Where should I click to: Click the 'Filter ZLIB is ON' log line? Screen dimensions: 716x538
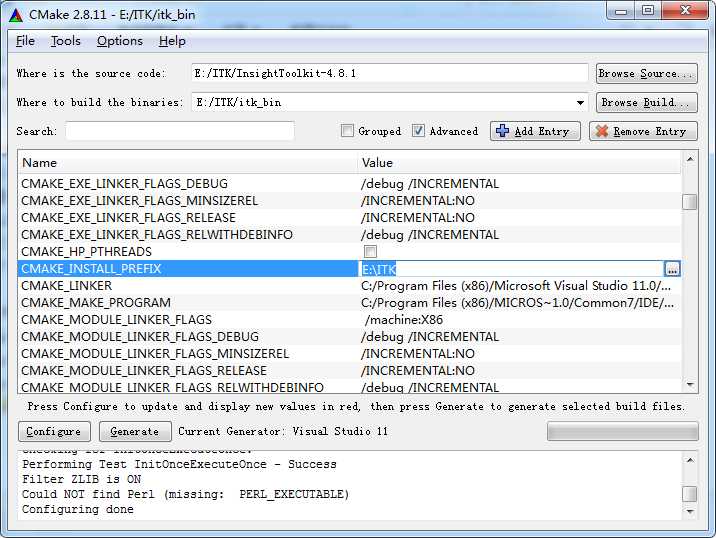coord(82,479)
